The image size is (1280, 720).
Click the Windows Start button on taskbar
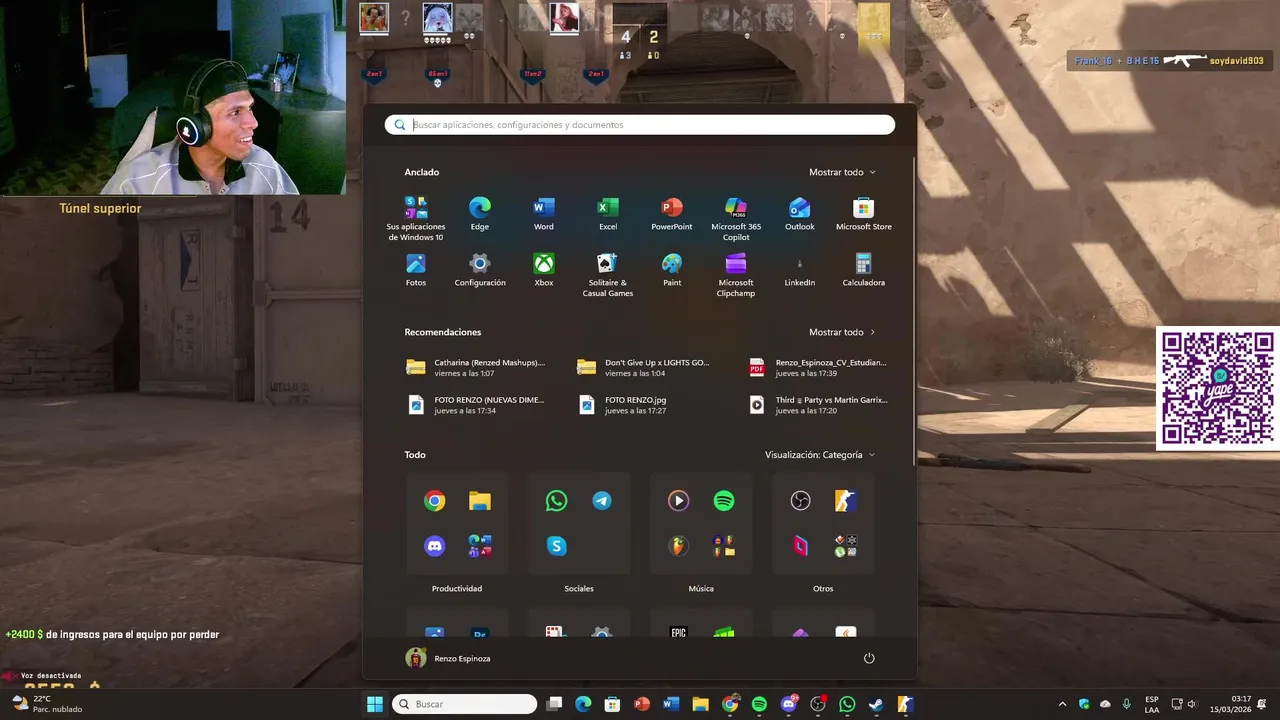[x=375, y=704]
